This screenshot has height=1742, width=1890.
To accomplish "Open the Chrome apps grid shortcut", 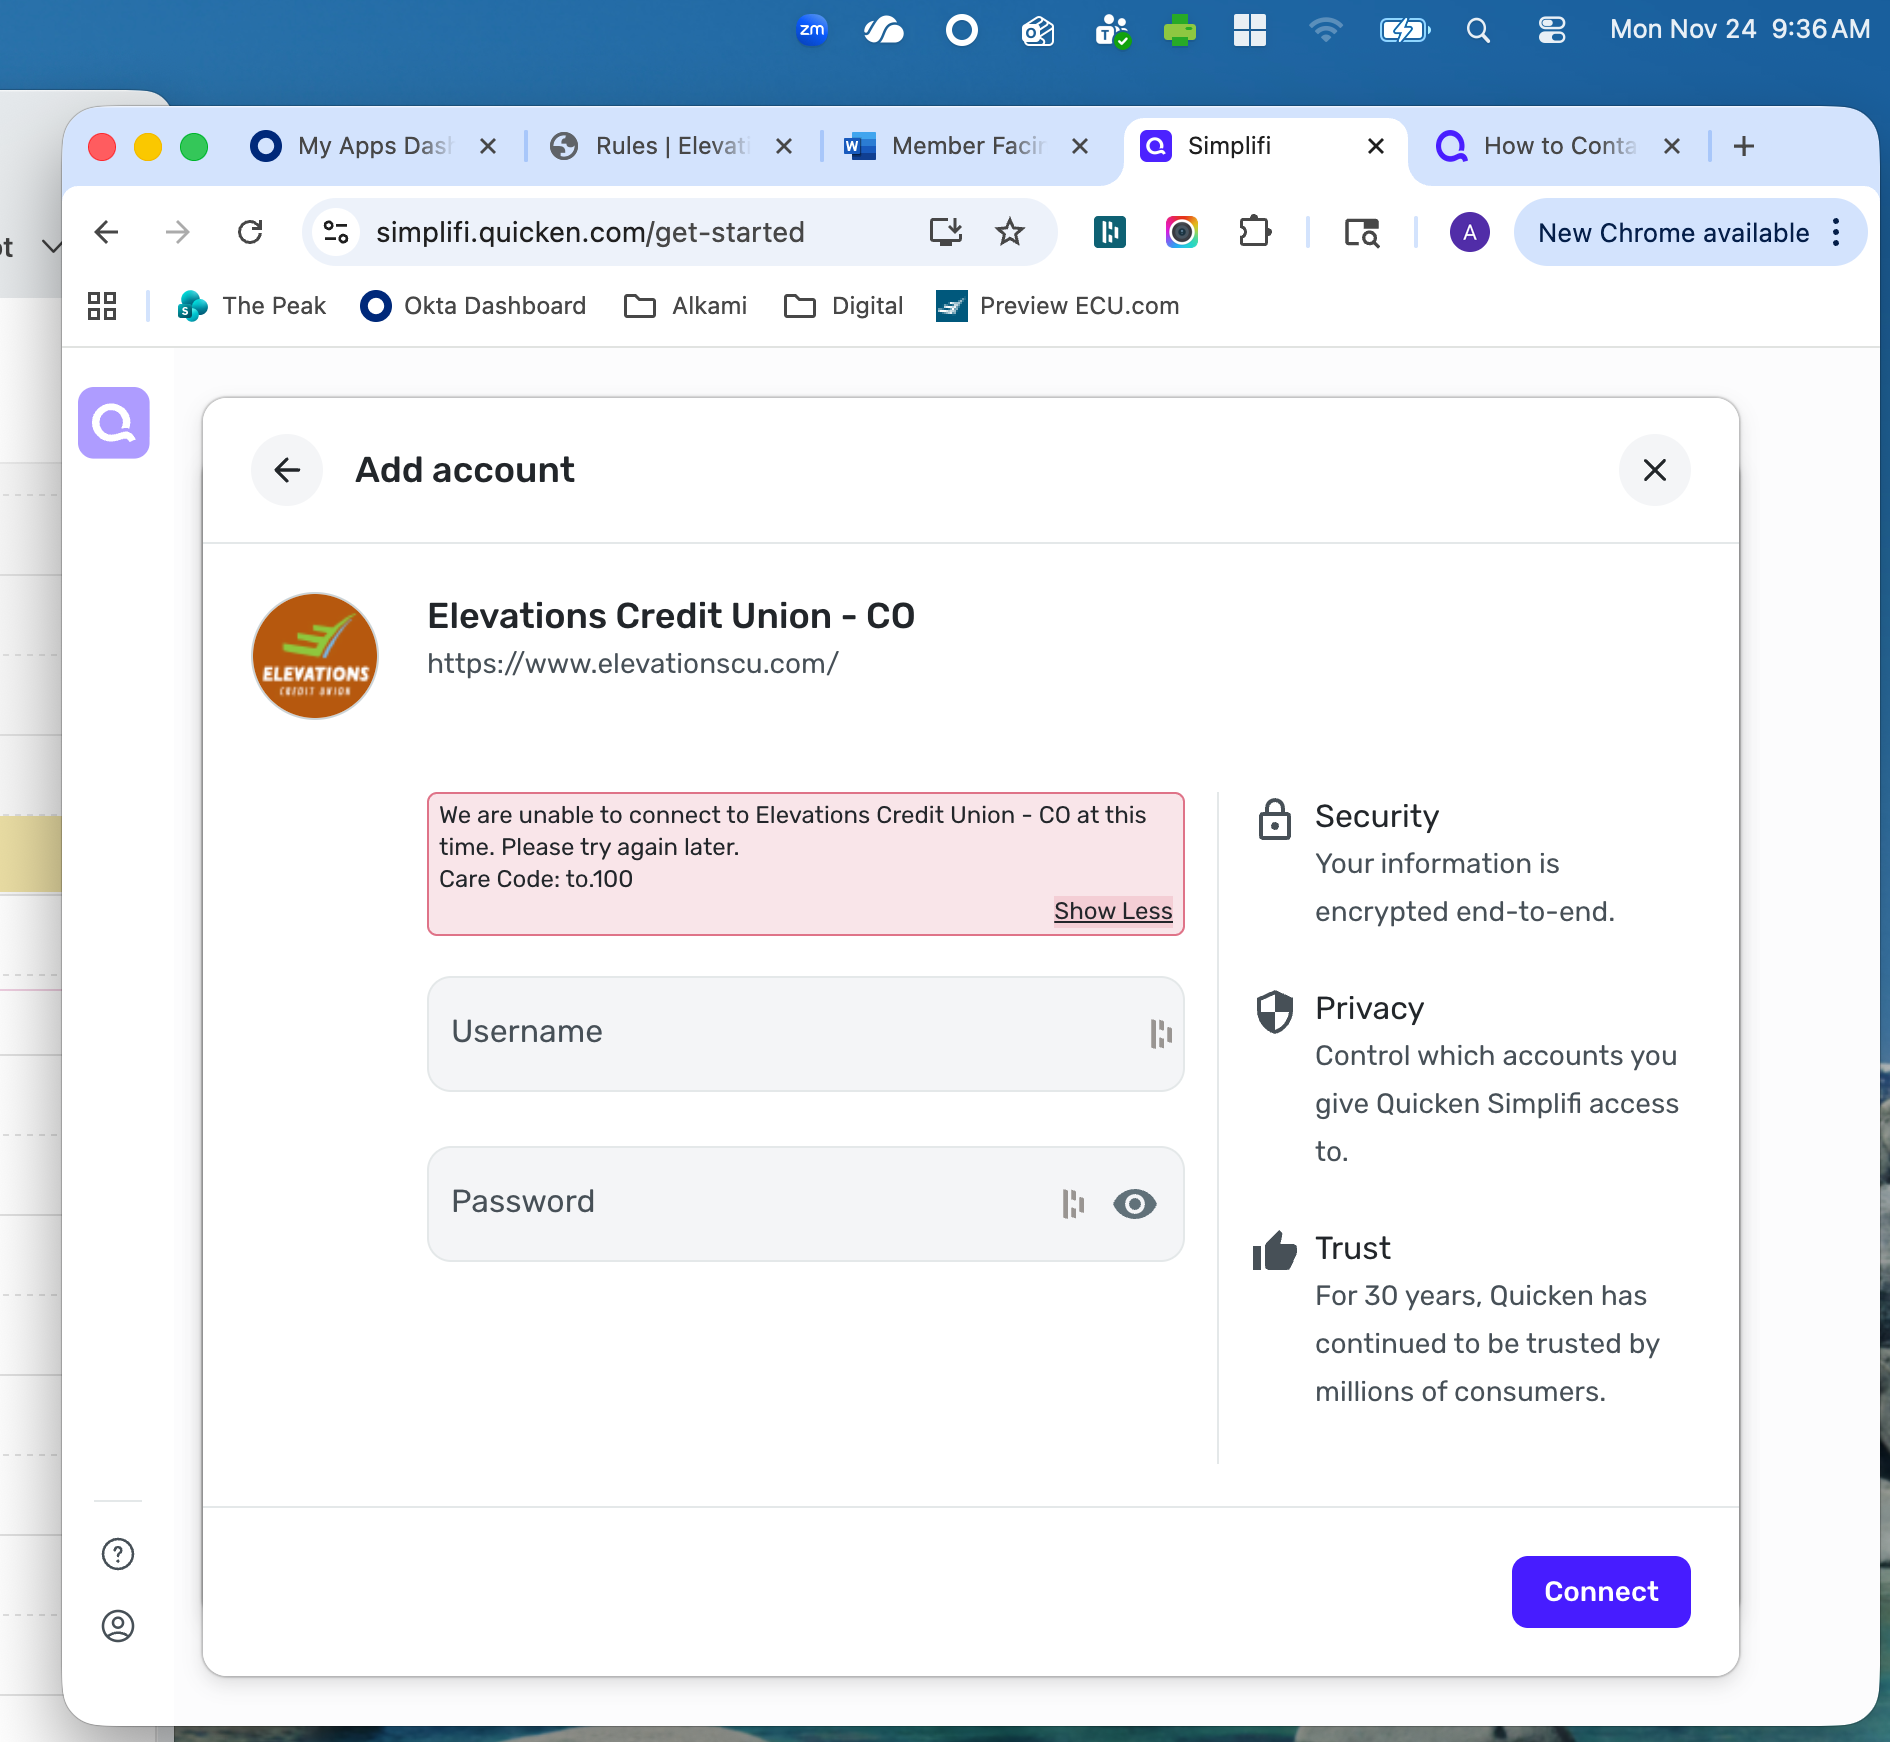I will pos(102,306).
